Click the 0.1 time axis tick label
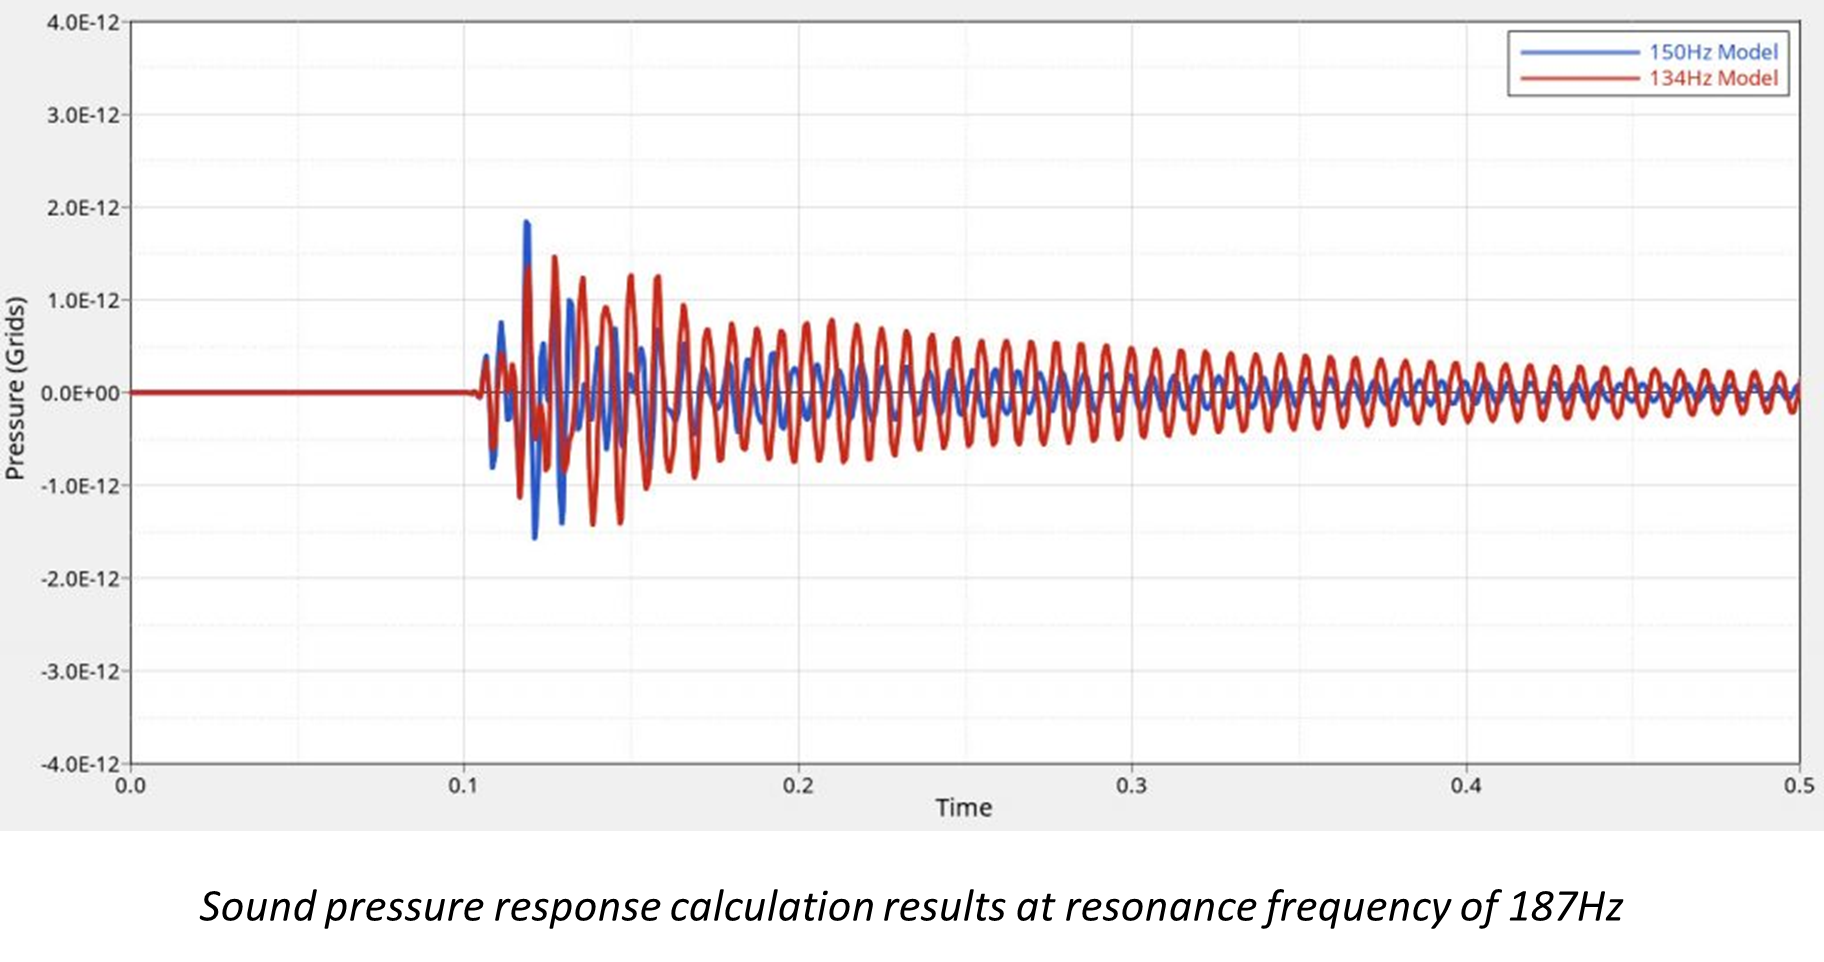The width and height of the screenshot is (1824, 962). click(463, 785)
